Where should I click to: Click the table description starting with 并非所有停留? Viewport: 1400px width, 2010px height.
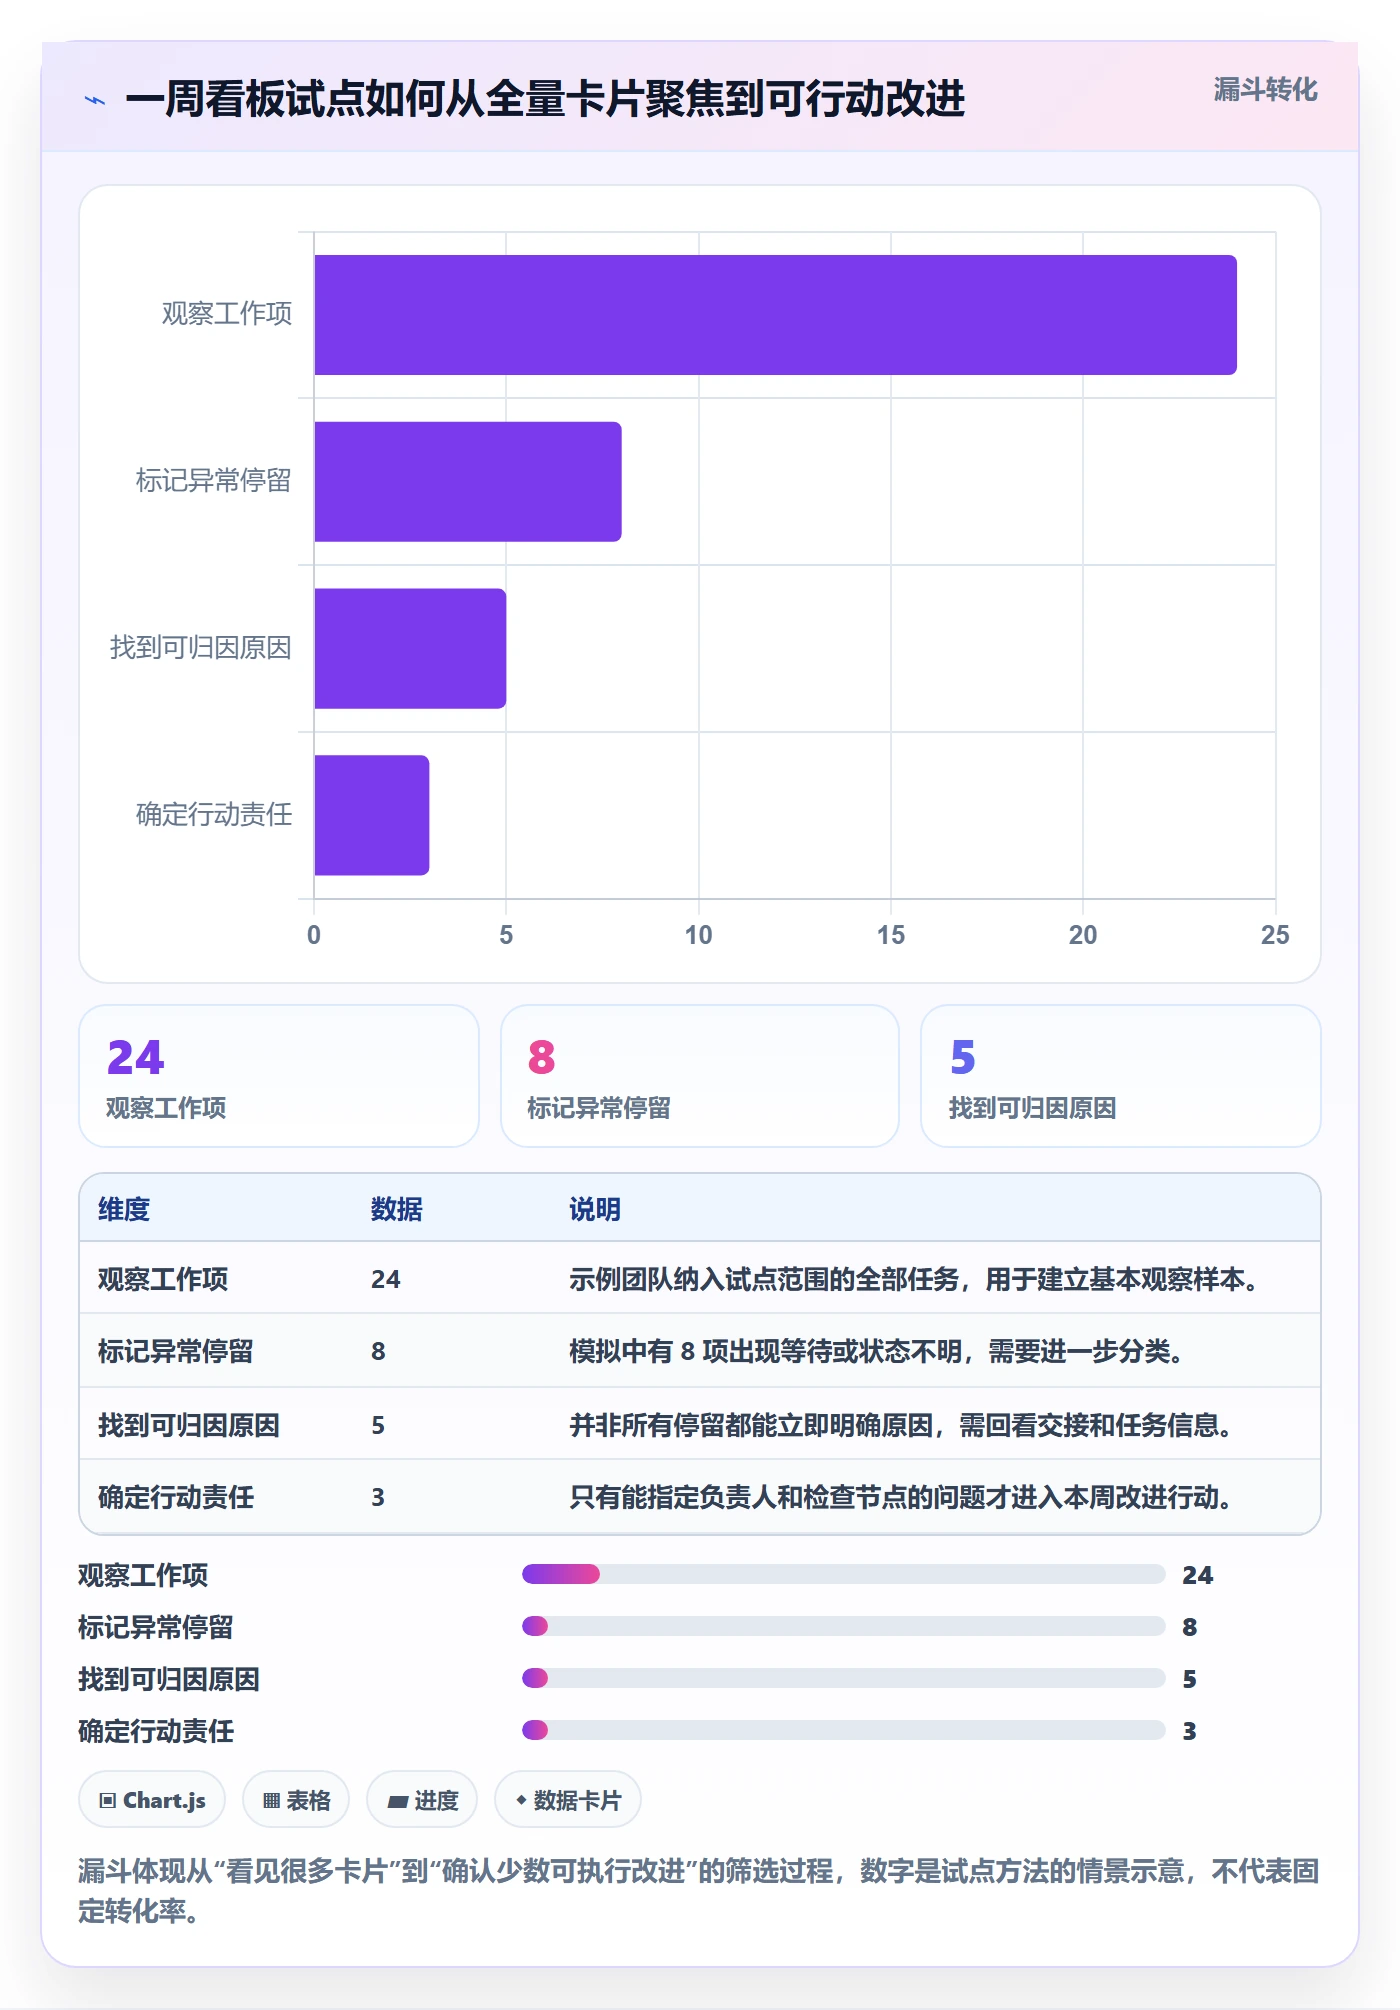tap(901, 1425)
